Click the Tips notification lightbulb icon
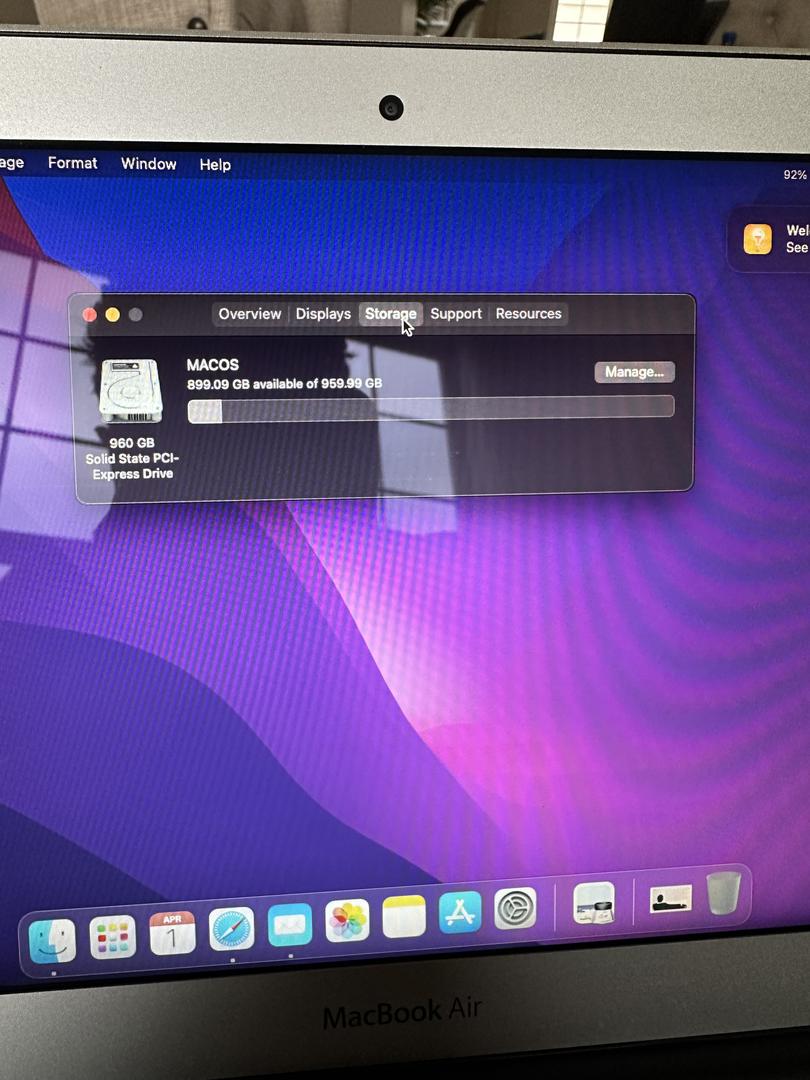 pos(758,240)
